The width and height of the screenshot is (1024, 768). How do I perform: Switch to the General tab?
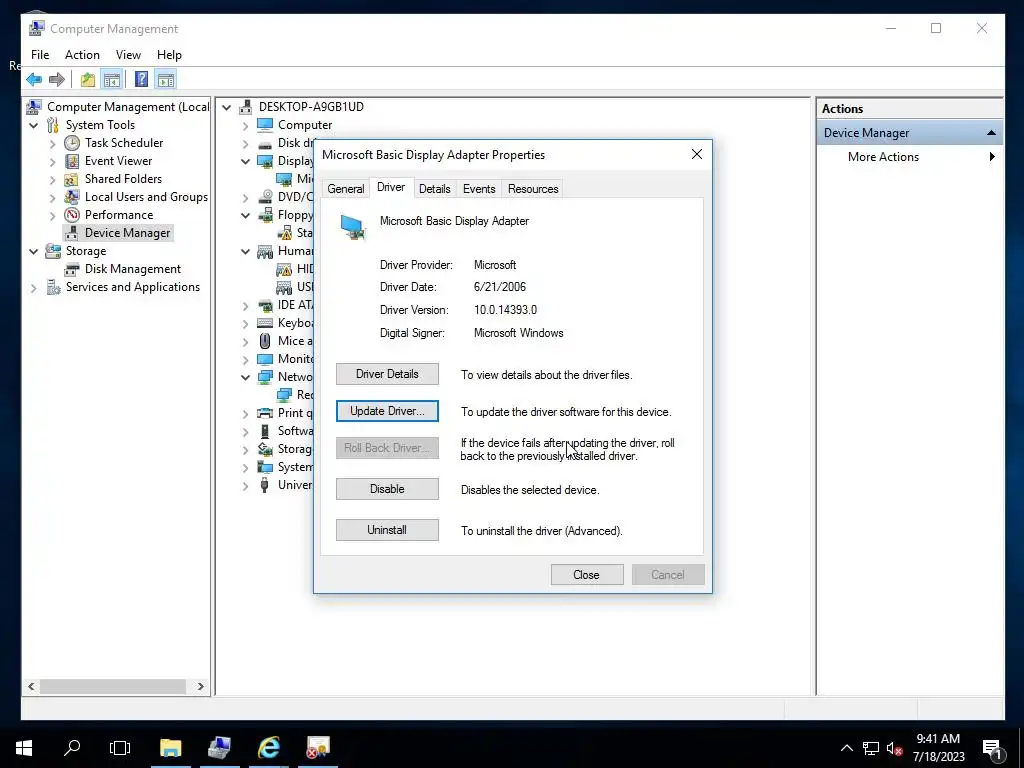[x=345, y=189]
